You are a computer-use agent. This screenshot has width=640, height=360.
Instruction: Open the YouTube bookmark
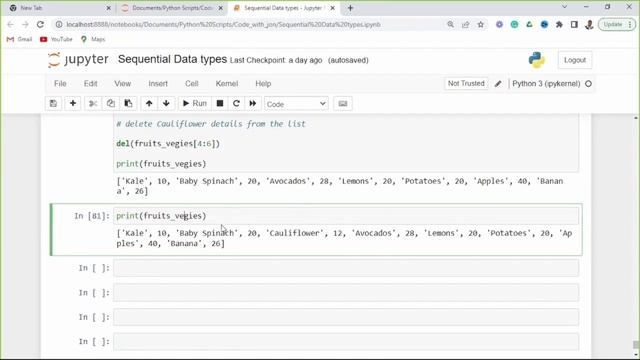(x=56, y=39)
